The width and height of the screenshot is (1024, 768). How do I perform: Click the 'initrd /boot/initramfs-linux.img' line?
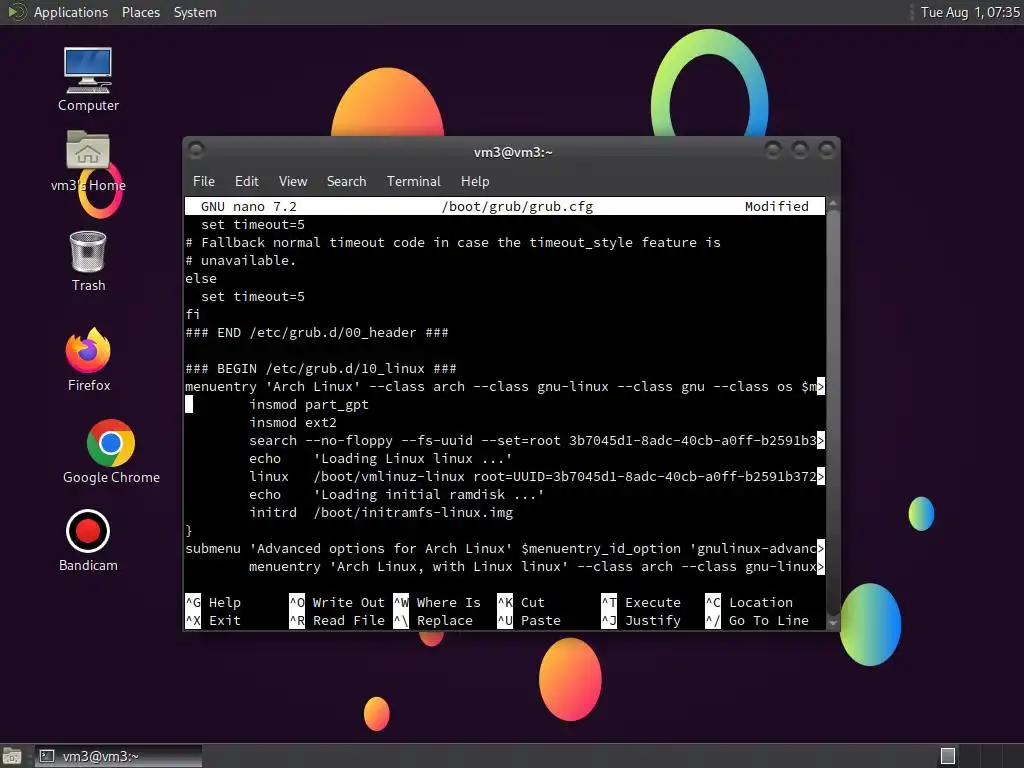[381, 513]
